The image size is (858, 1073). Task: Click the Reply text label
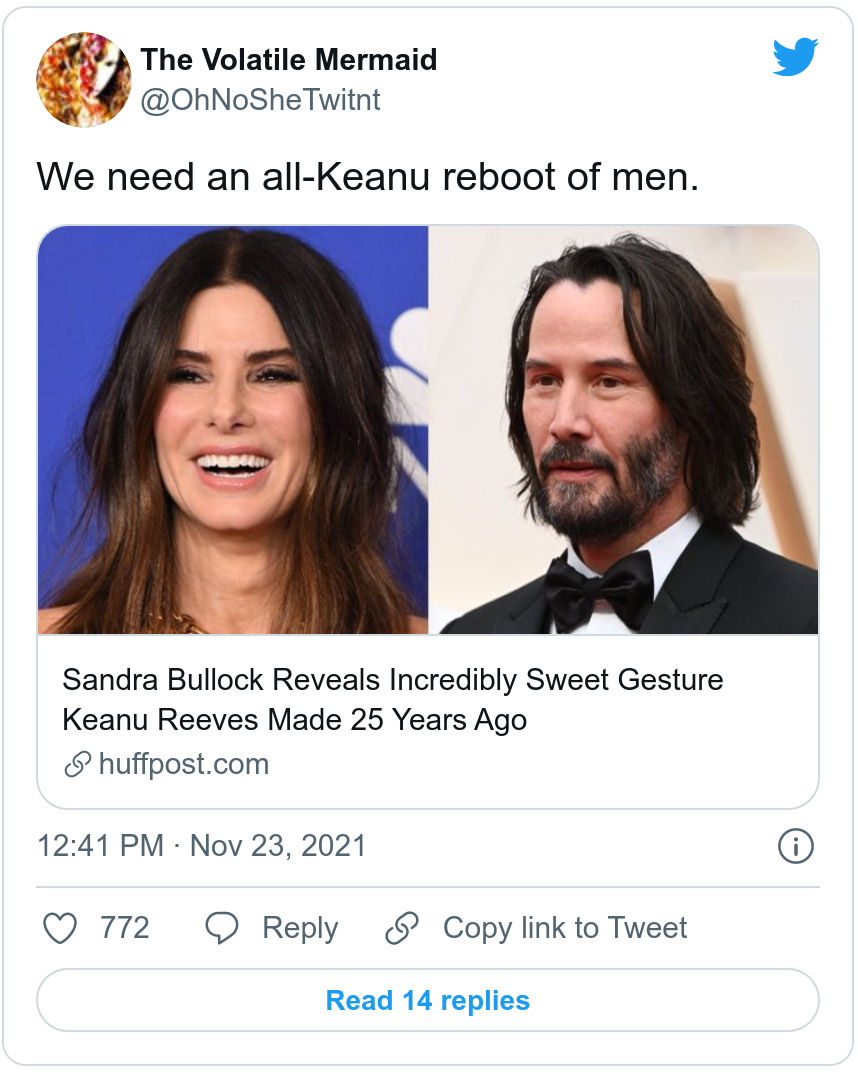pos(300,928)
